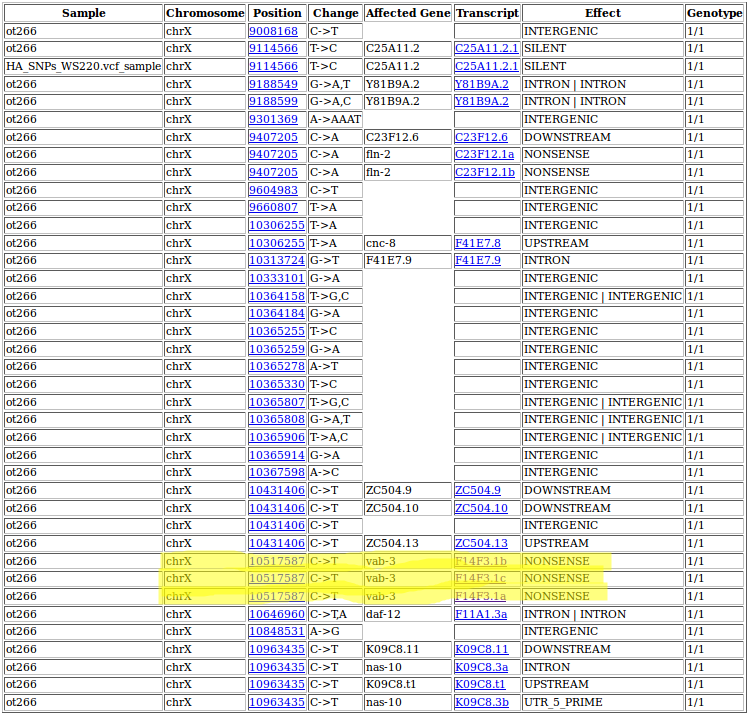Click highlighted transcript F14F3.1c
754x721 pixels.
click(481, 578)
